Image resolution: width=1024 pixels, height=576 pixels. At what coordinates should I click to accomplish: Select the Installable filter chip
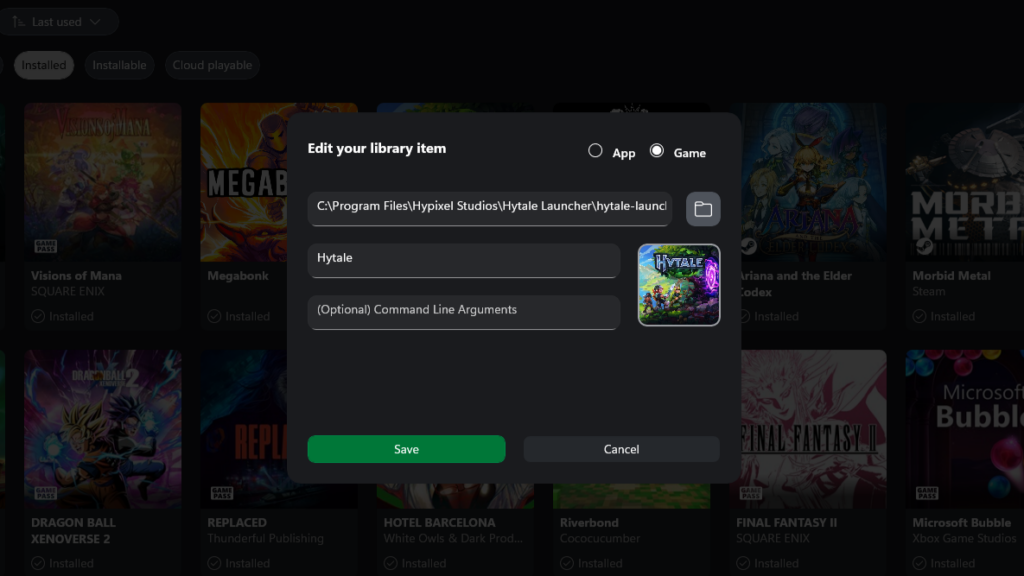(119, 65)
